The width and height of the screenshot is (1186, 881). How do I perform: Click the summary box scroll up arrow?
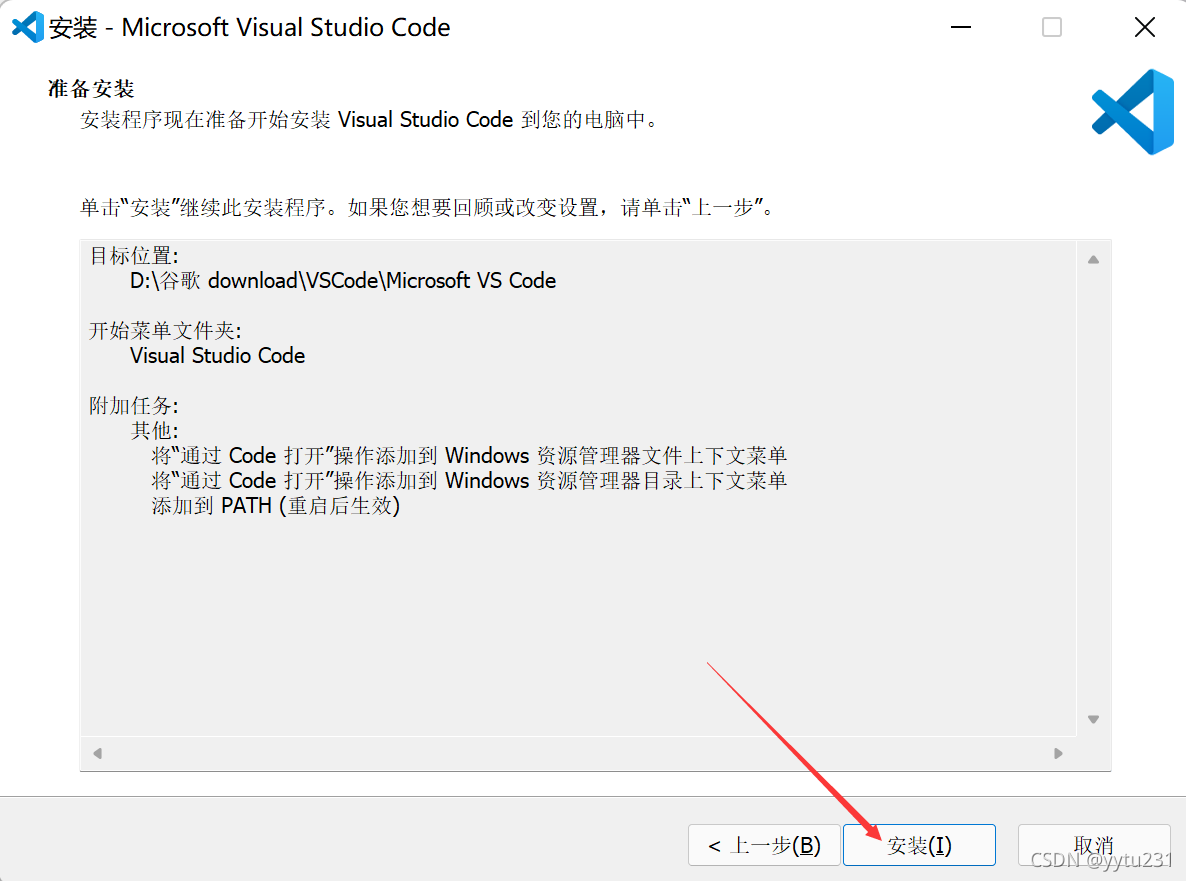[1093, 259]
